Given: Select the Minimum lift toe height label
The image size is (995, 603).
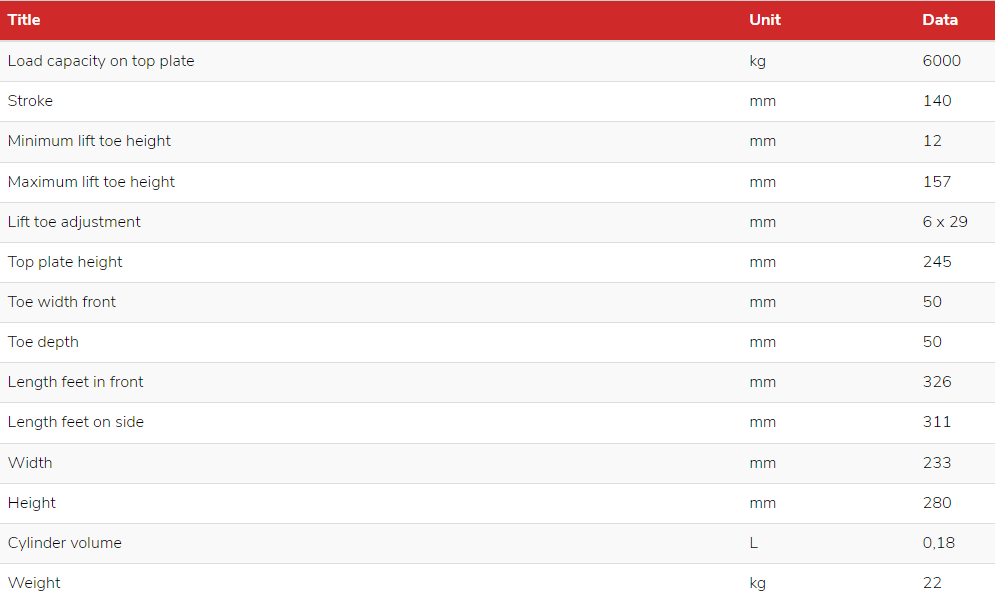Looking at the screenshot, I should (89, 141).
